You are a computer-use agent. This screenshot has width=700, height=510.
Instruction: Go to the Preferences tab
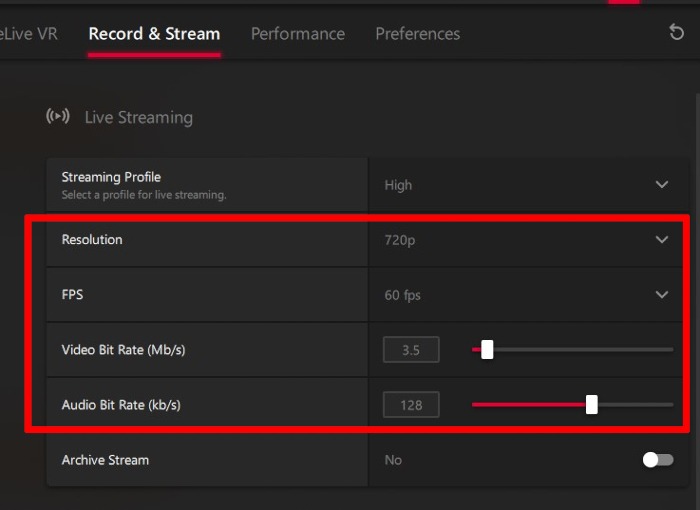[x=417, y=34]
